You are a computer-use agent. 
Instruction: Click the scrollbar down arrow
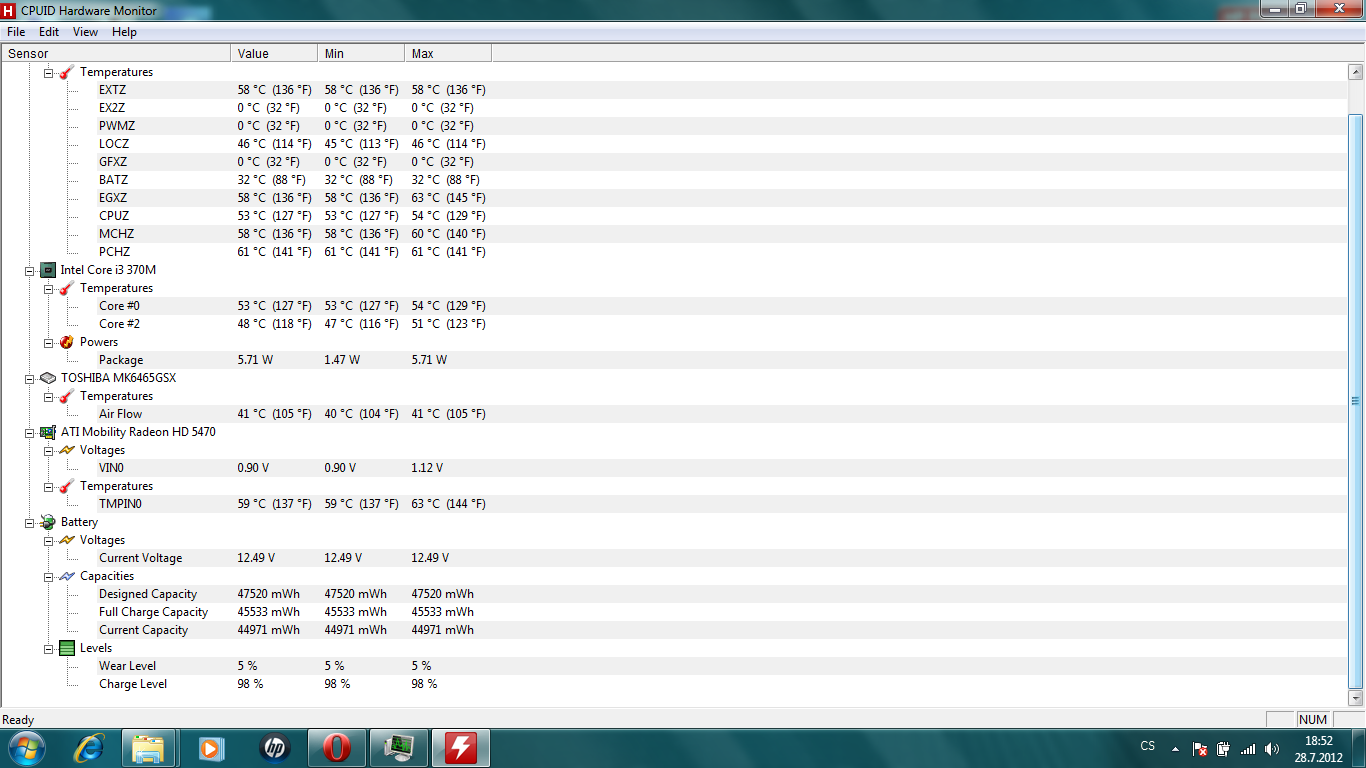pyautogui.click(x=1356, y=698)
